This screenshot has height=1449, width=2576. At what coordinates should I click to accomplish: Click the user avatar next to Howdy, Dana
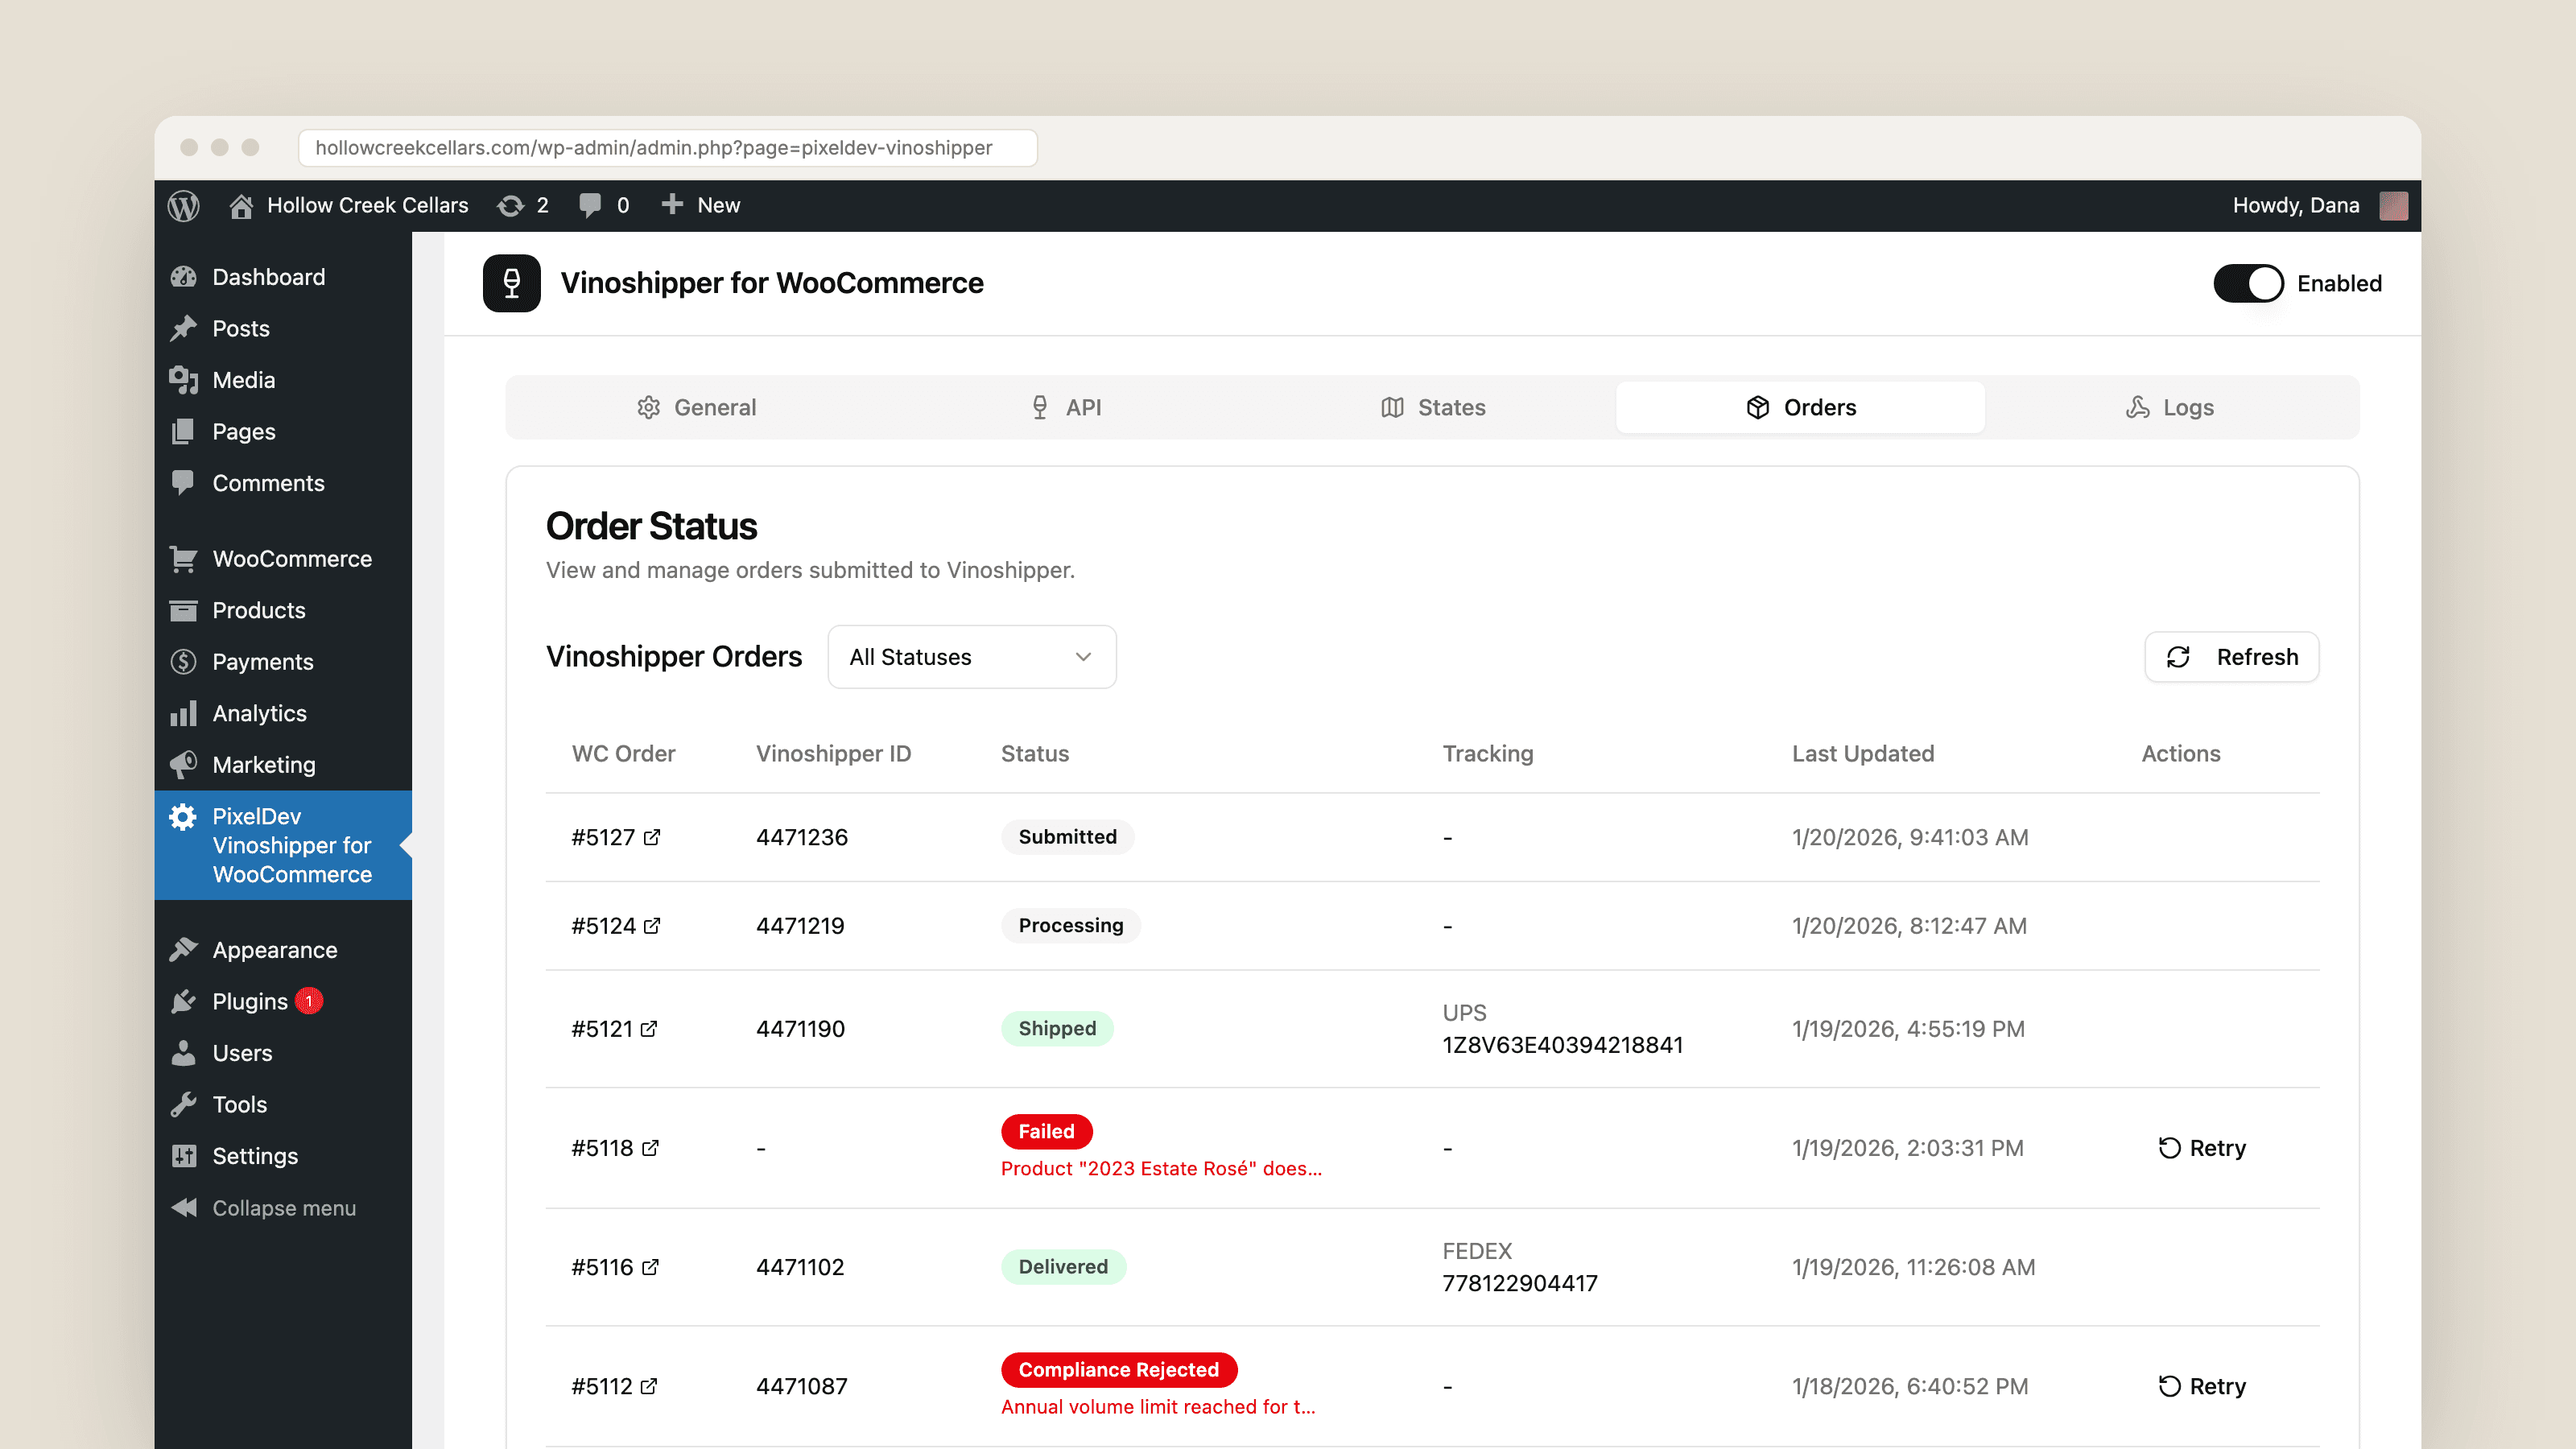pyautogui.click(x=2393, y=205)
